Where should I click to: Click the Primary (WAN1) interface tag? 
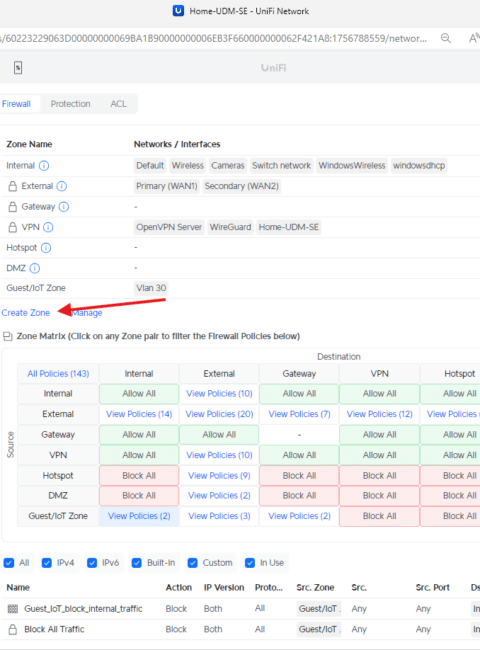click(x=167, y=186)
